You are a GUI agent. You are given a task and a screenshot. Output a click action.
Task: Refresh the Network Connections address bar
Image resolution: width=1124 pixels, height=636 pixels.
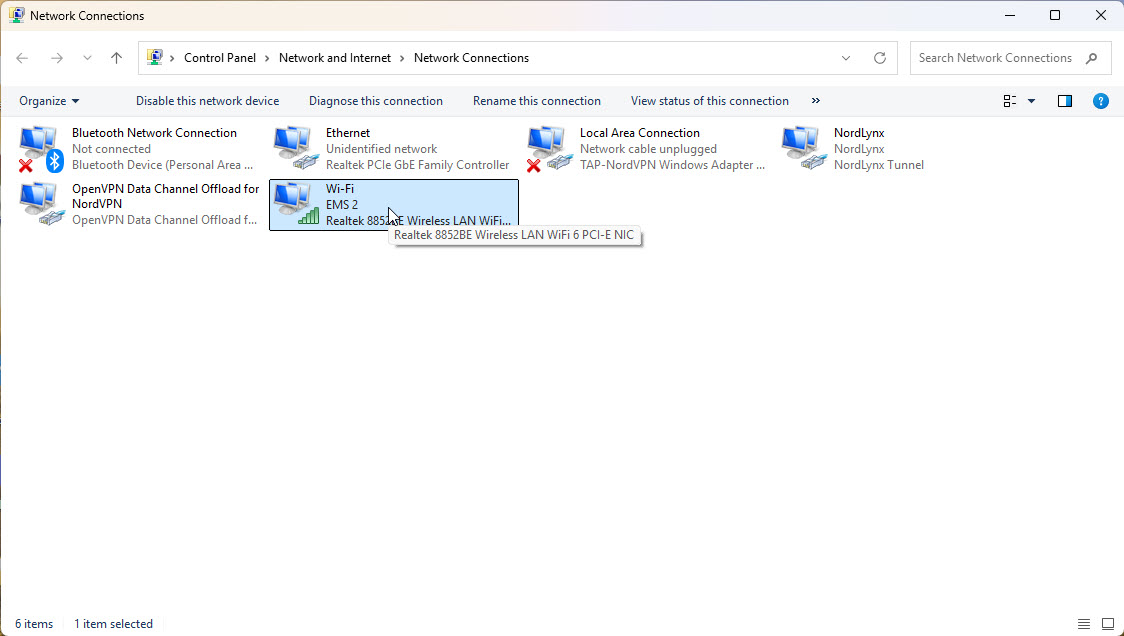click(x=880, y=58)
